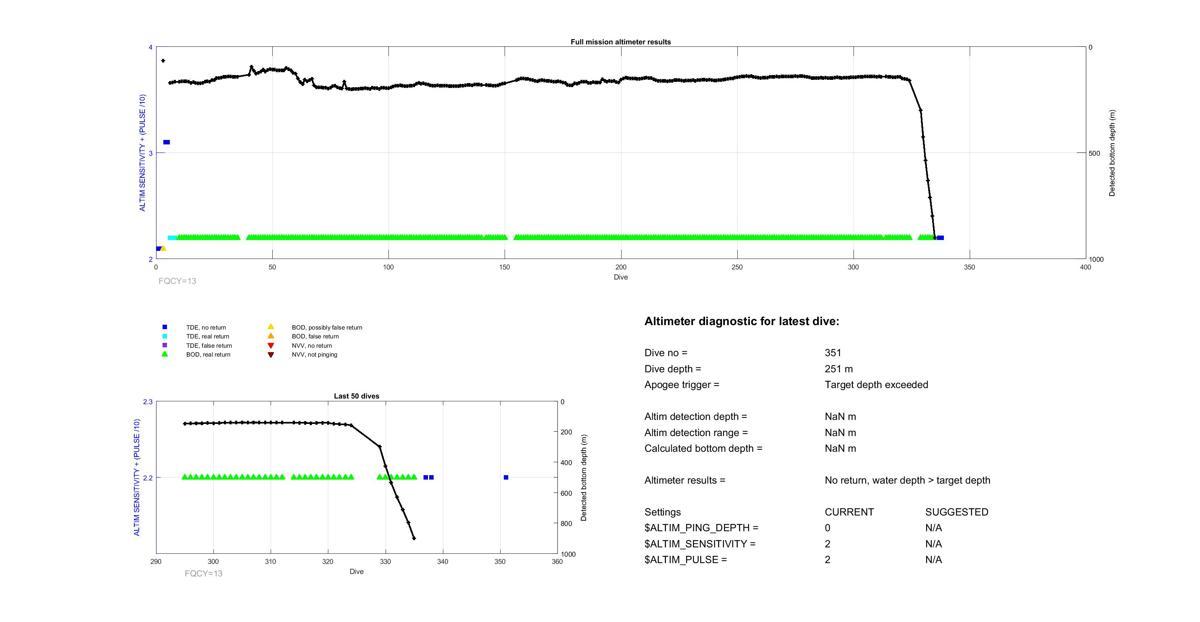
Task: Click the legend label 'NVV, not pinging'
Action: pos(314,354)
